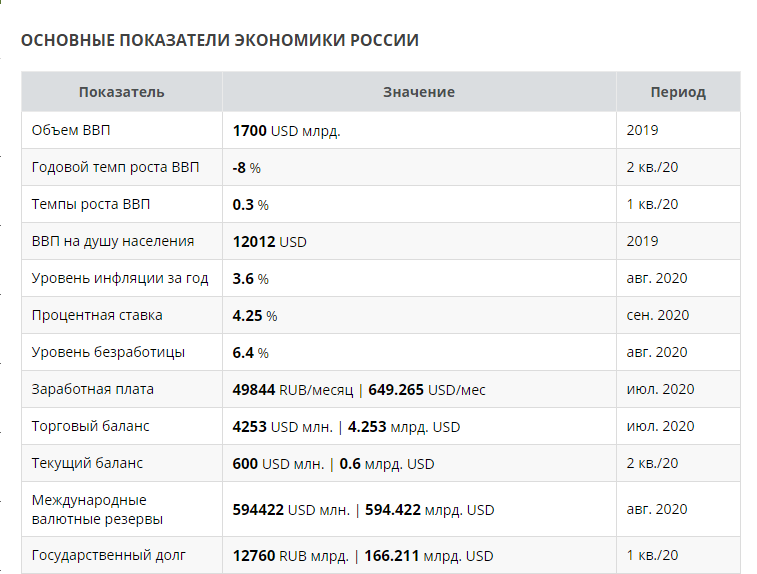Select "Уровень инфляции за год" row
The height and width of the screenshot is (574, 757).
120,278
